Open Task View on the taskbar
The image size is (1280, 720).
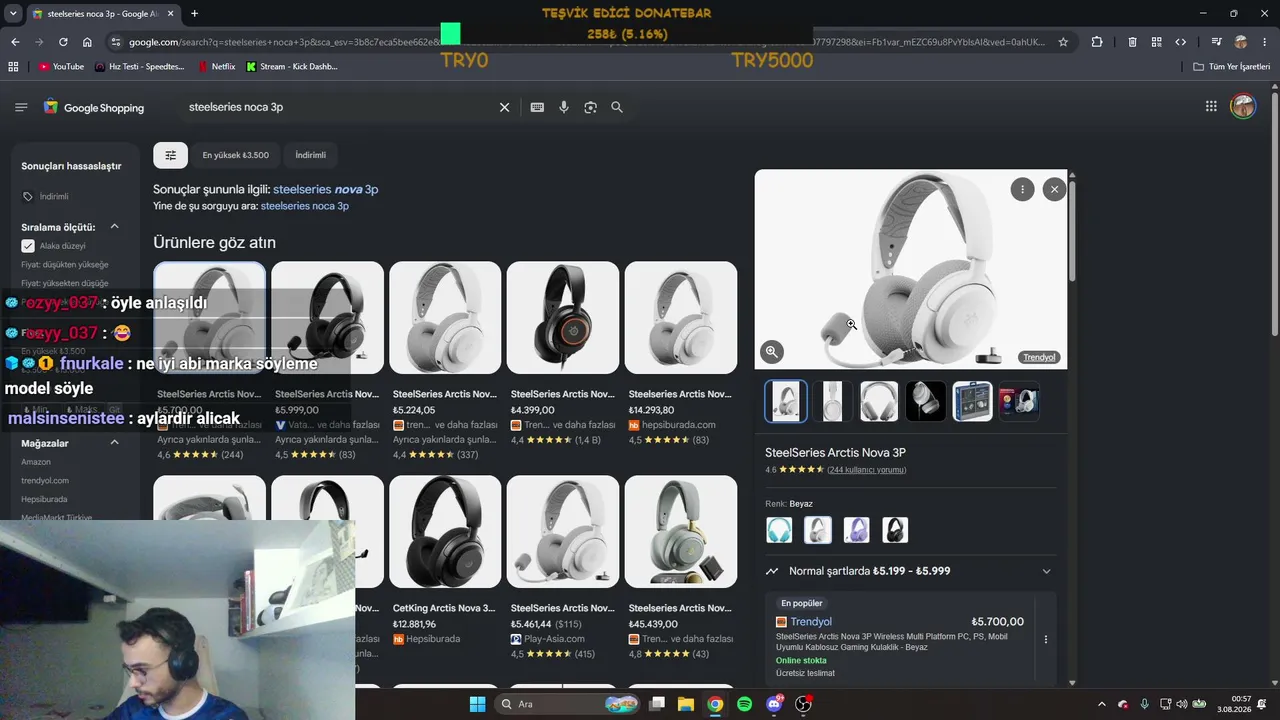coord(657,704)
